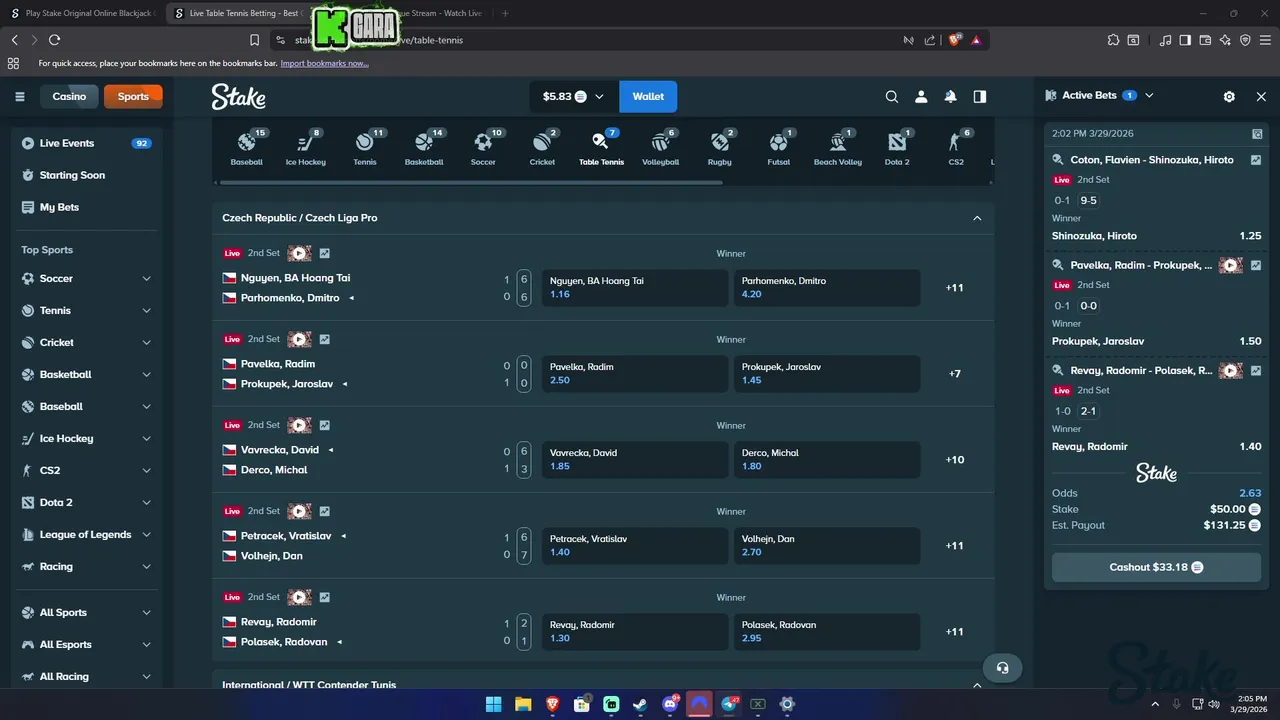Viewport: 1280px width, 720px height.
Task: Open Active Bets dropdown chevron
Action: 1149,96
